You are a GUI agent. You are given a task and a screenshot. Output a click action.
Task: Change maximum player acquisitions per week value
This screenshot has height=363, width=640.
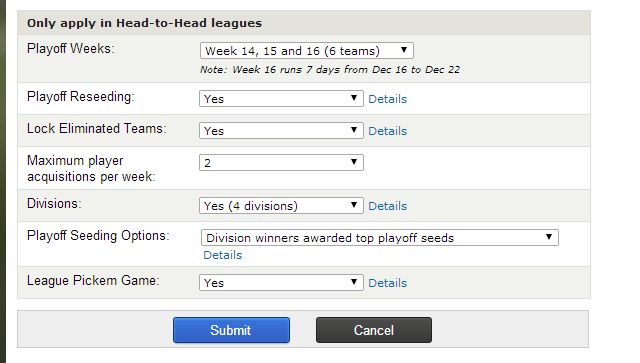click(x=281, y=163)
